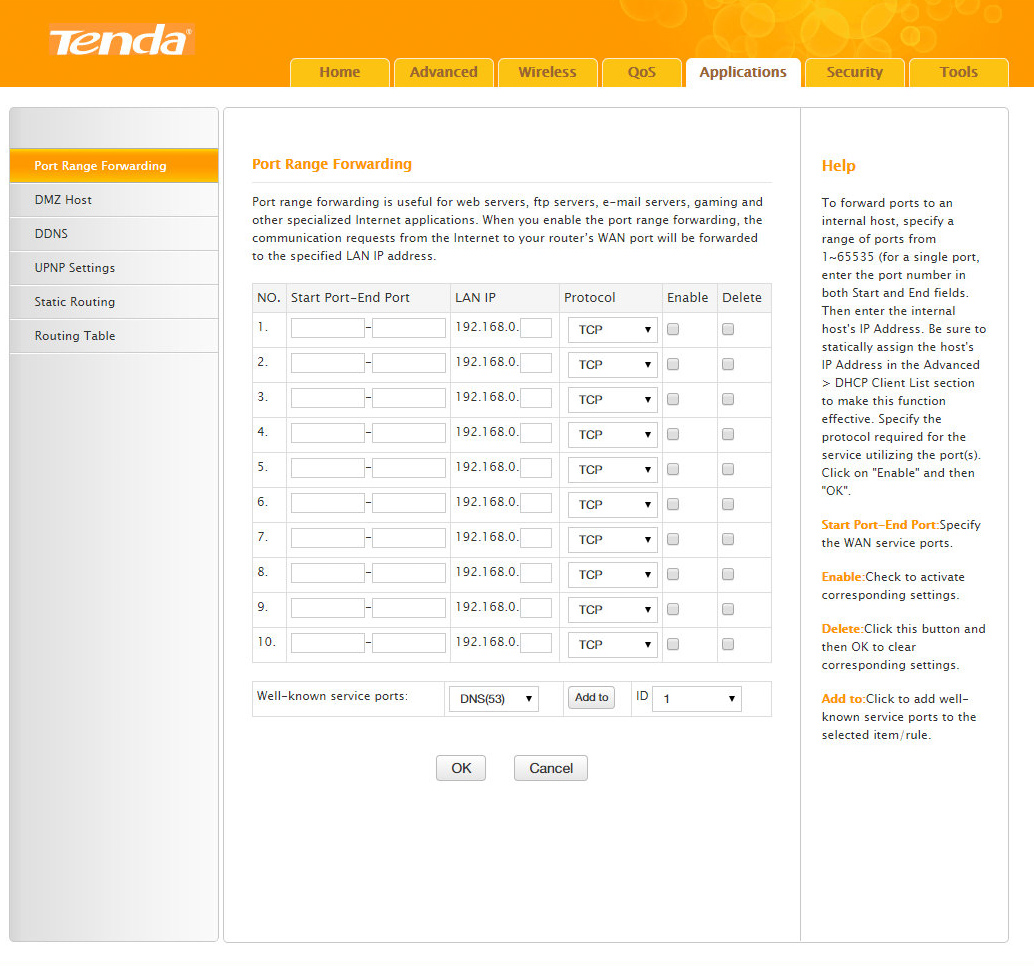The width and height of the screenshot is (1034, 966).
Task: Focus Start Port field of rule 1
Action: (328, 328)
